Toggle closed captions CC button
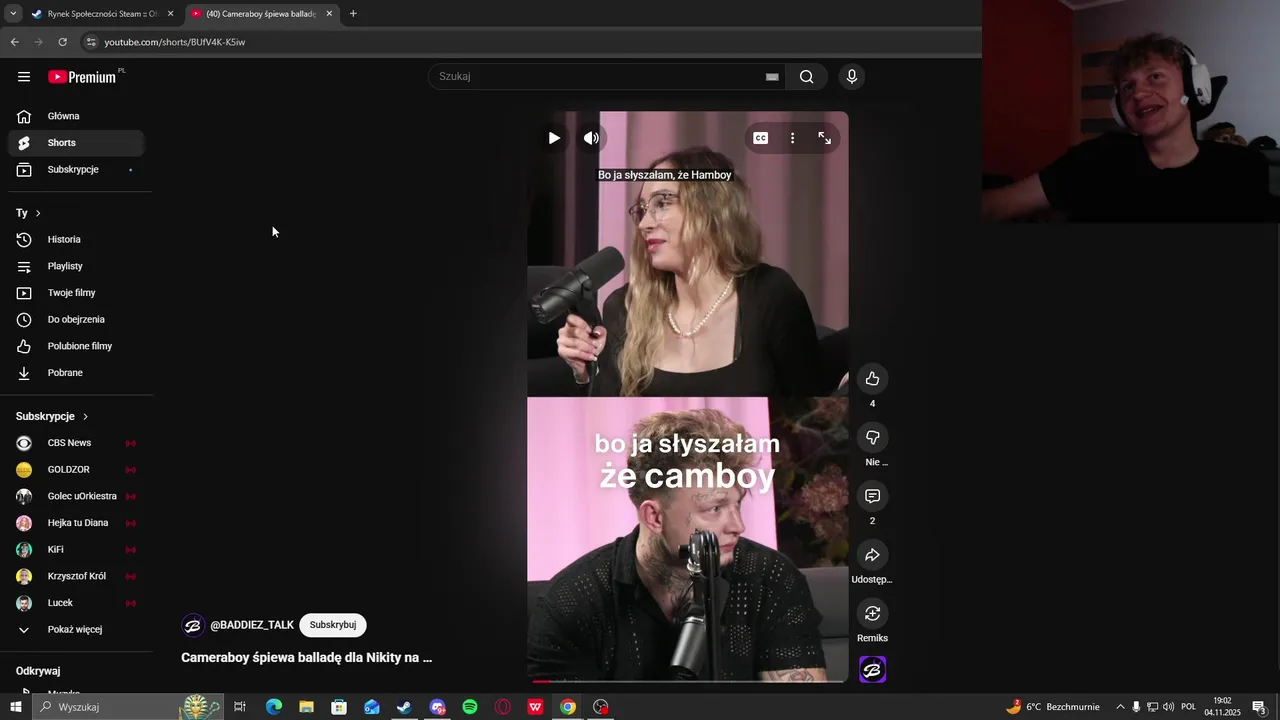The image size is (1280, 720). click(x=761, y=138)
